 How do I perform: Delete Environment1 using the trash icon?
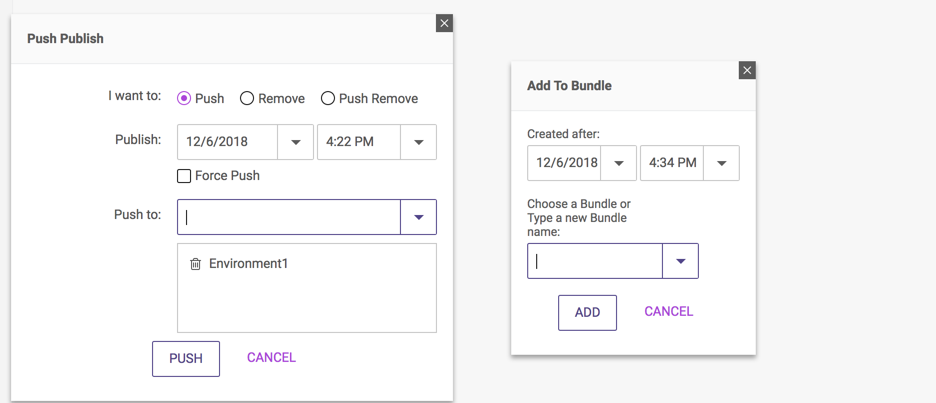(x=195, y=264)
